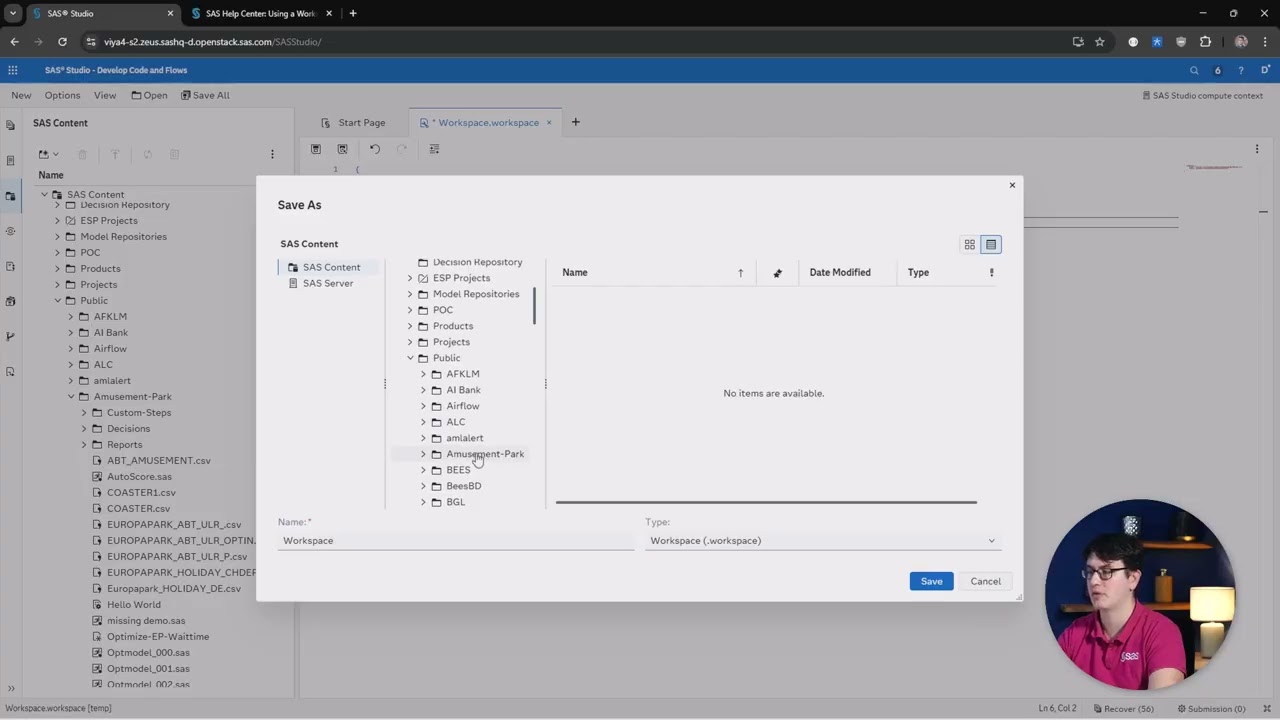The height and width of the screenshot is (720, 1280).
Task: Click the editor save icon
Action: [316, 149]
